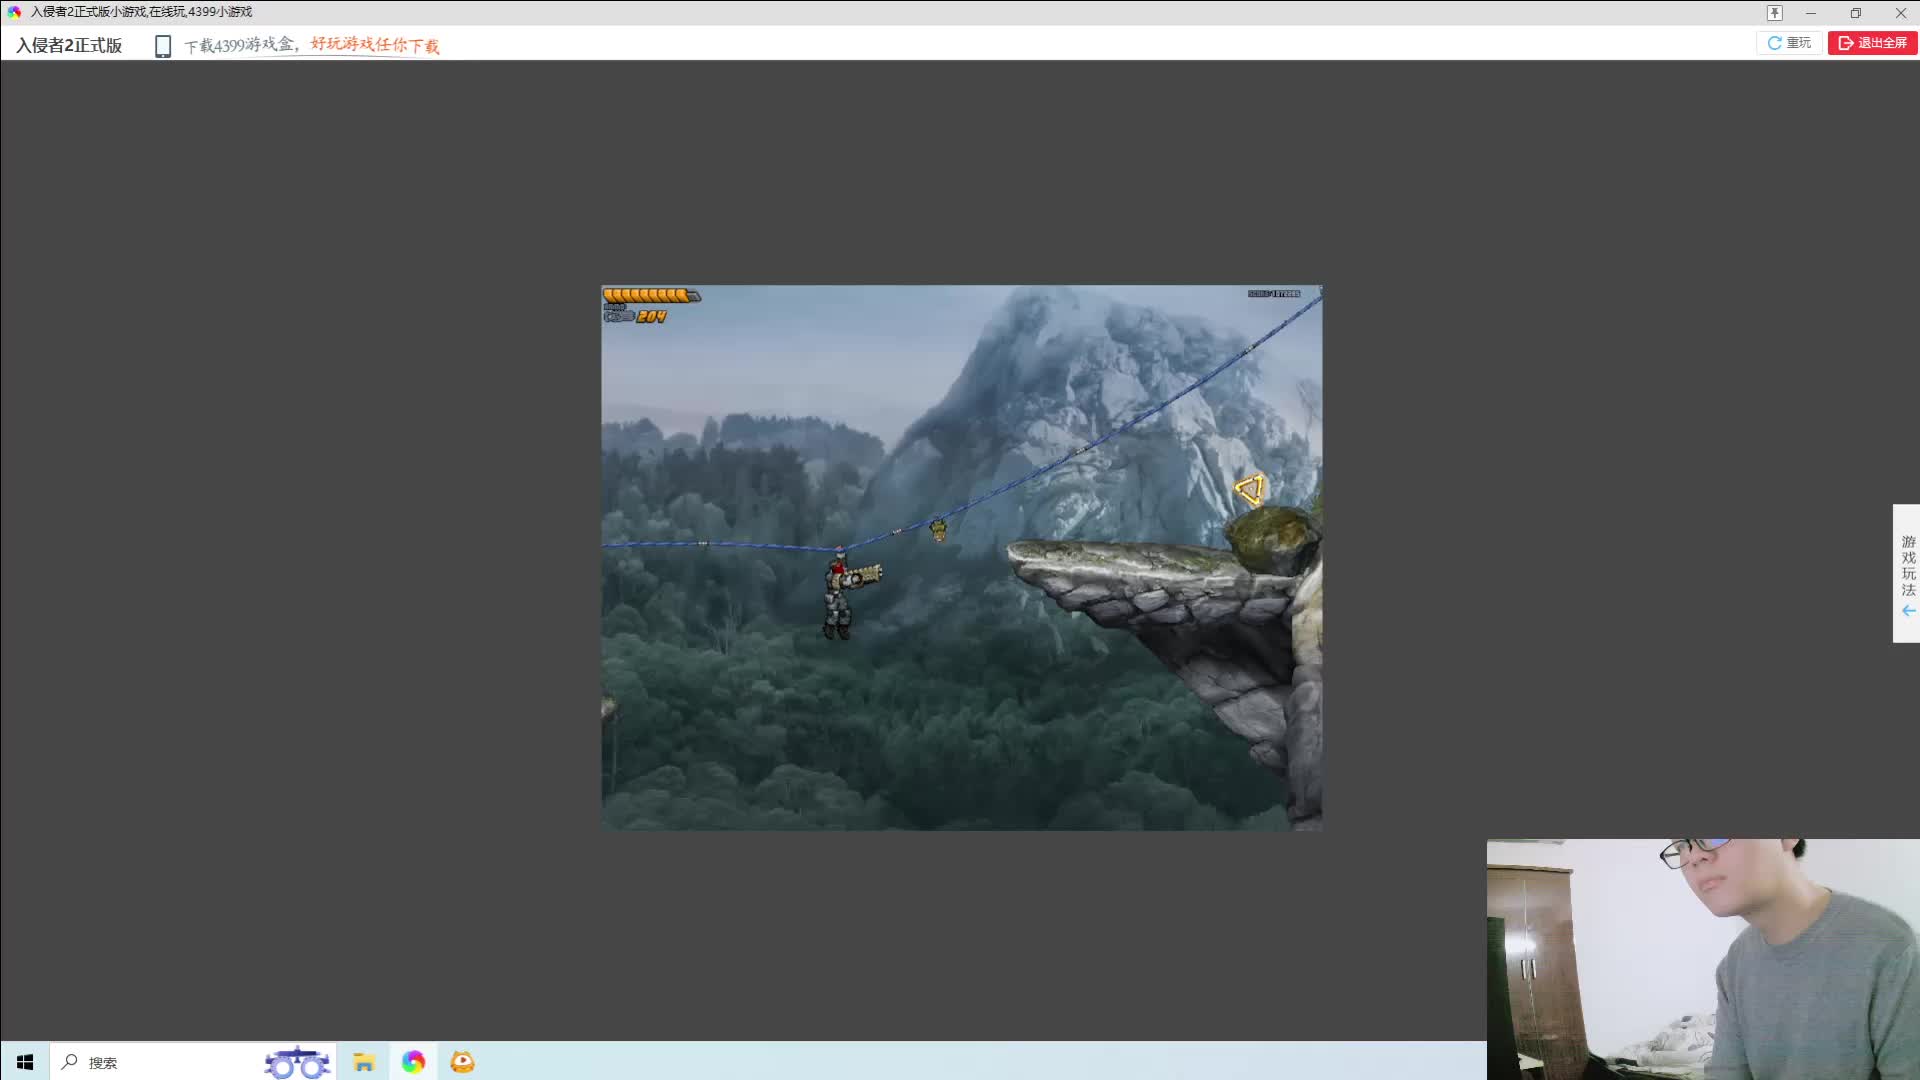Open the Windows Start menu

coord(24,1062)
